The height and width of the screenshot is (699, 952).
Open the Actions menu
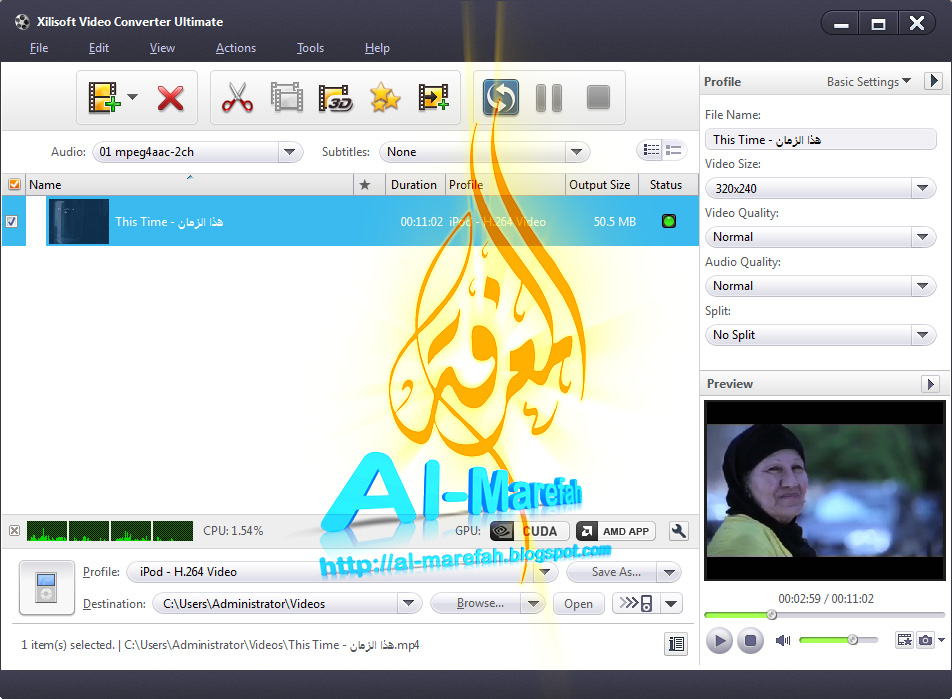(x=236, y=48)
